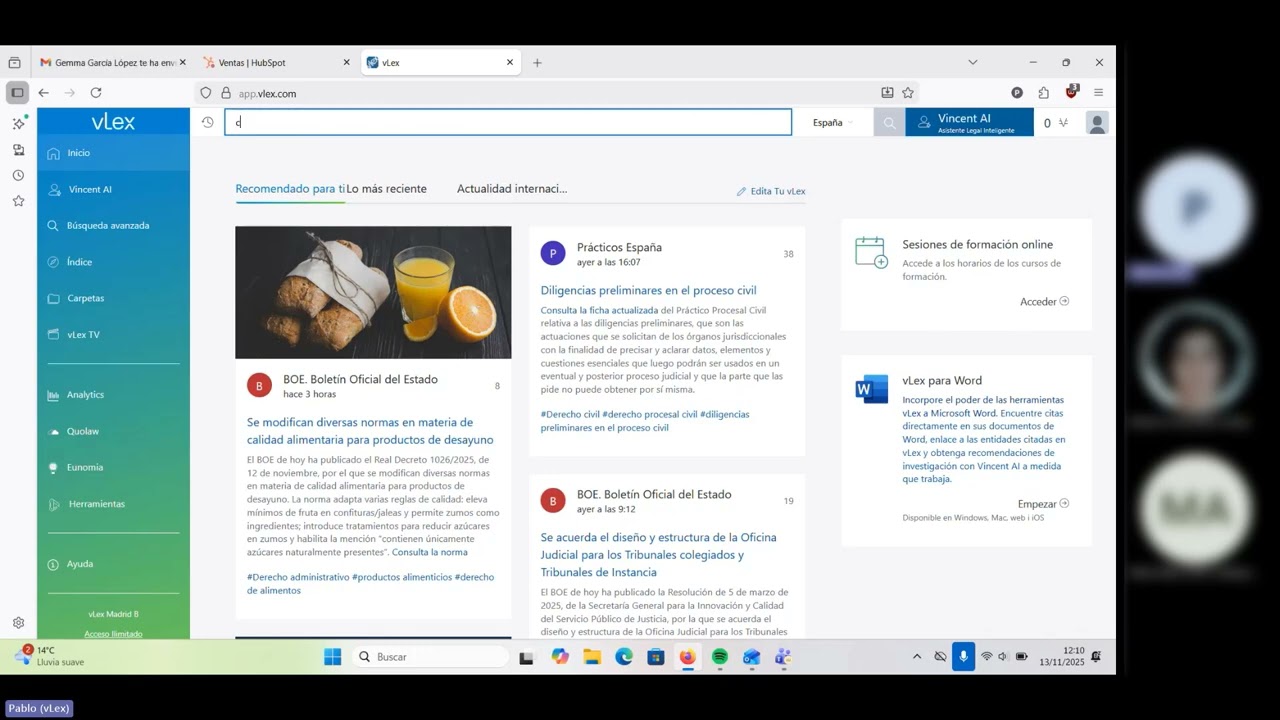This screenshot has width=1280, height=720.
Task: Click Empezar for vLex para Word
Action: [x=1043, y=504]
